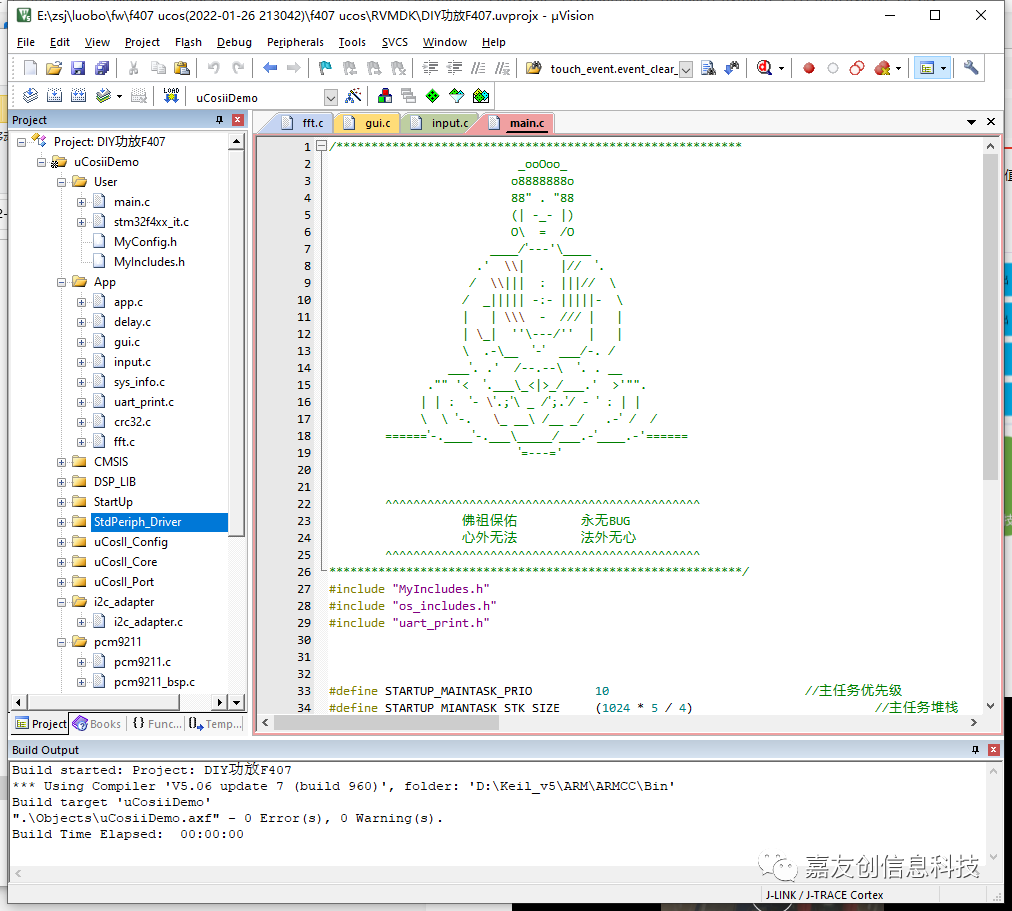The height and width of the screenshot is (911, 1012).
Task: Navigate backwards with the blue left arrow
Action: click(x=270, y=68)
